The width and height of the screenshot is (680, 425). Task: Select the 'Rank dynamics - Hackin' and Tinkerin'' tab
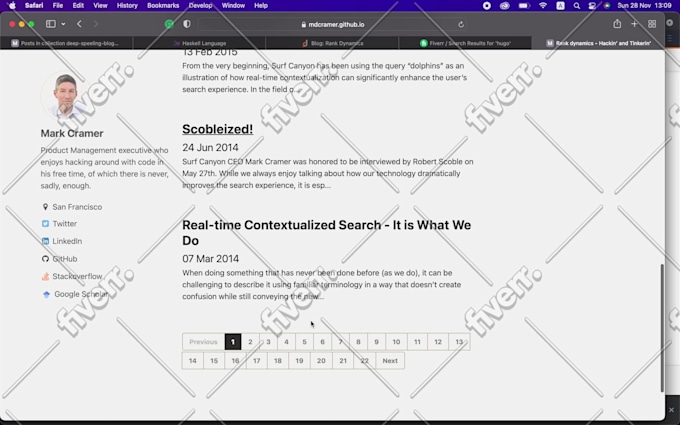[598, 43]
